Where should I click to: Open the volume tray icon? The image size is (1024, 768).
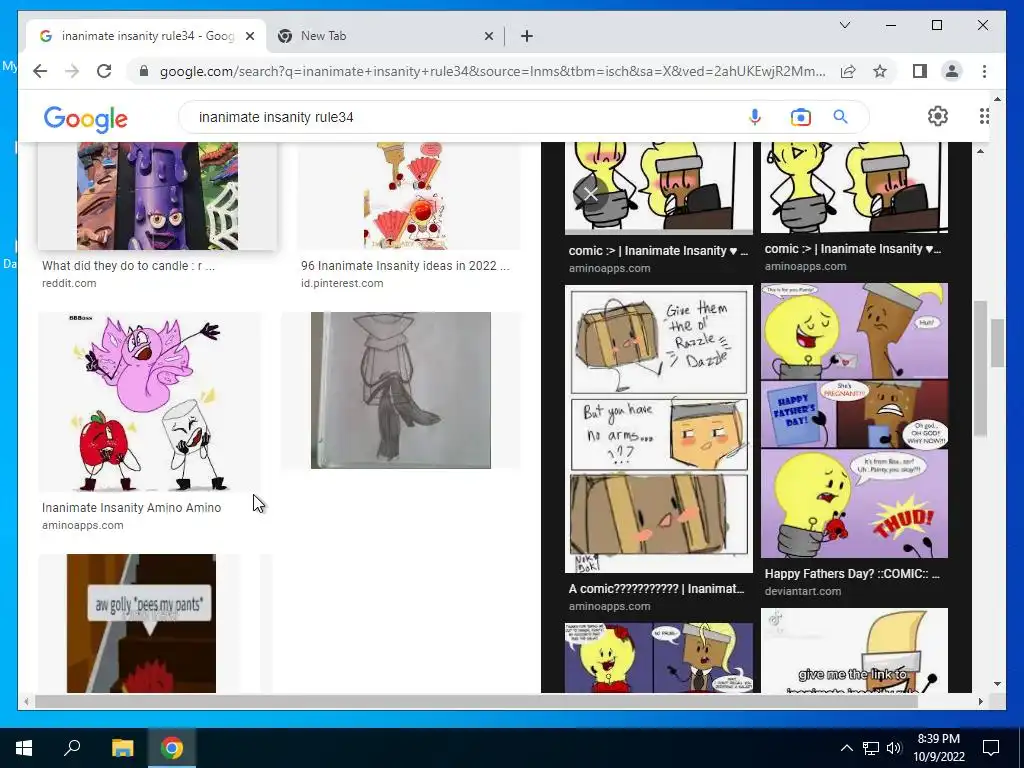(x=893, y=748)
